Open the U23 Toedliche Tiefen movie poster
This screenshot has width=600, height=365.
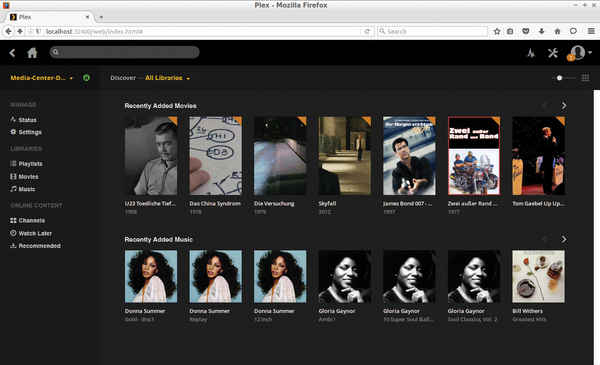coord(151,156)
